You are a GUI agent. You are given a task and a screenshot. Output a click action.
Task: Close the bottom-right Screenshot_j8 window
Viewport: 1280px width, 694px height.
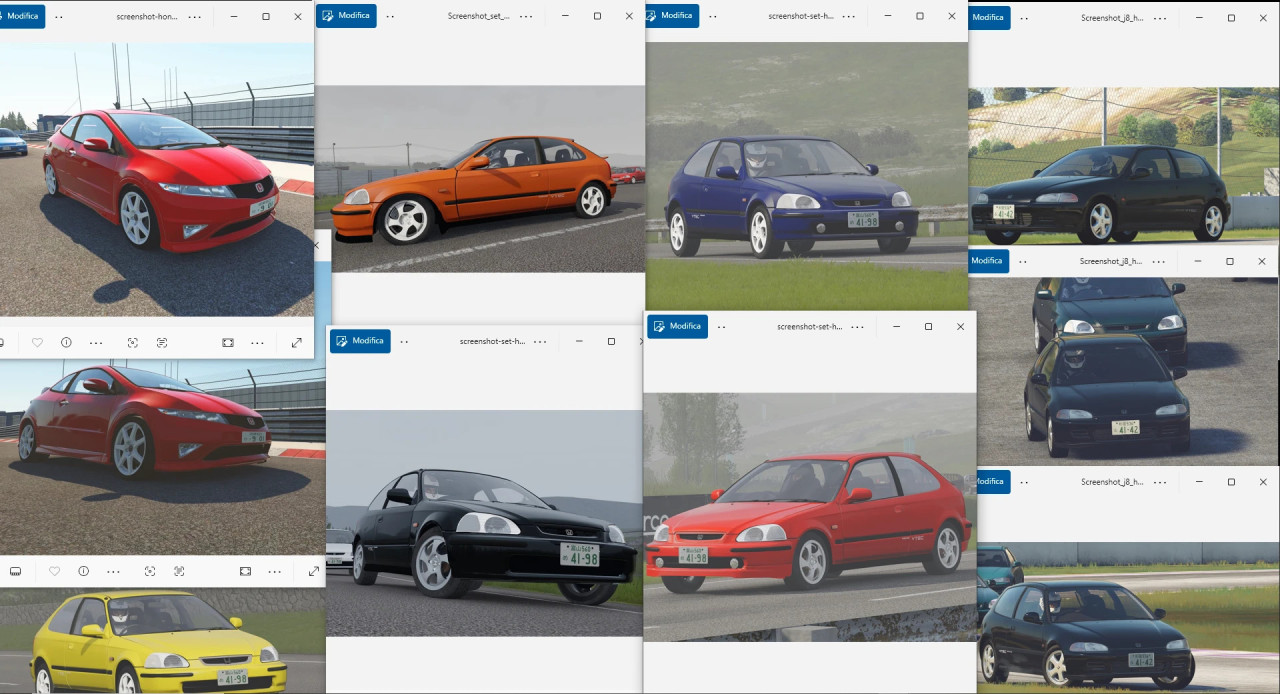click(1263, 482)
